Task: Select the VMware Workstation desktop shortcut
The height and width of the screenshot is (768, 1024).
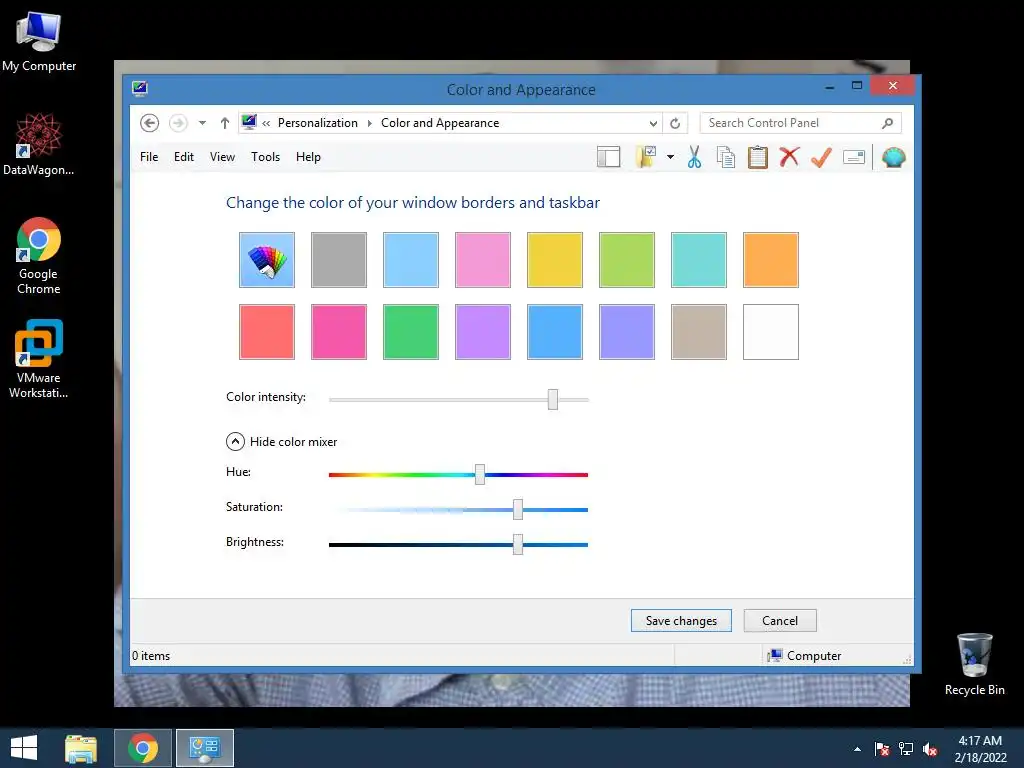Action: coord(39,359)
